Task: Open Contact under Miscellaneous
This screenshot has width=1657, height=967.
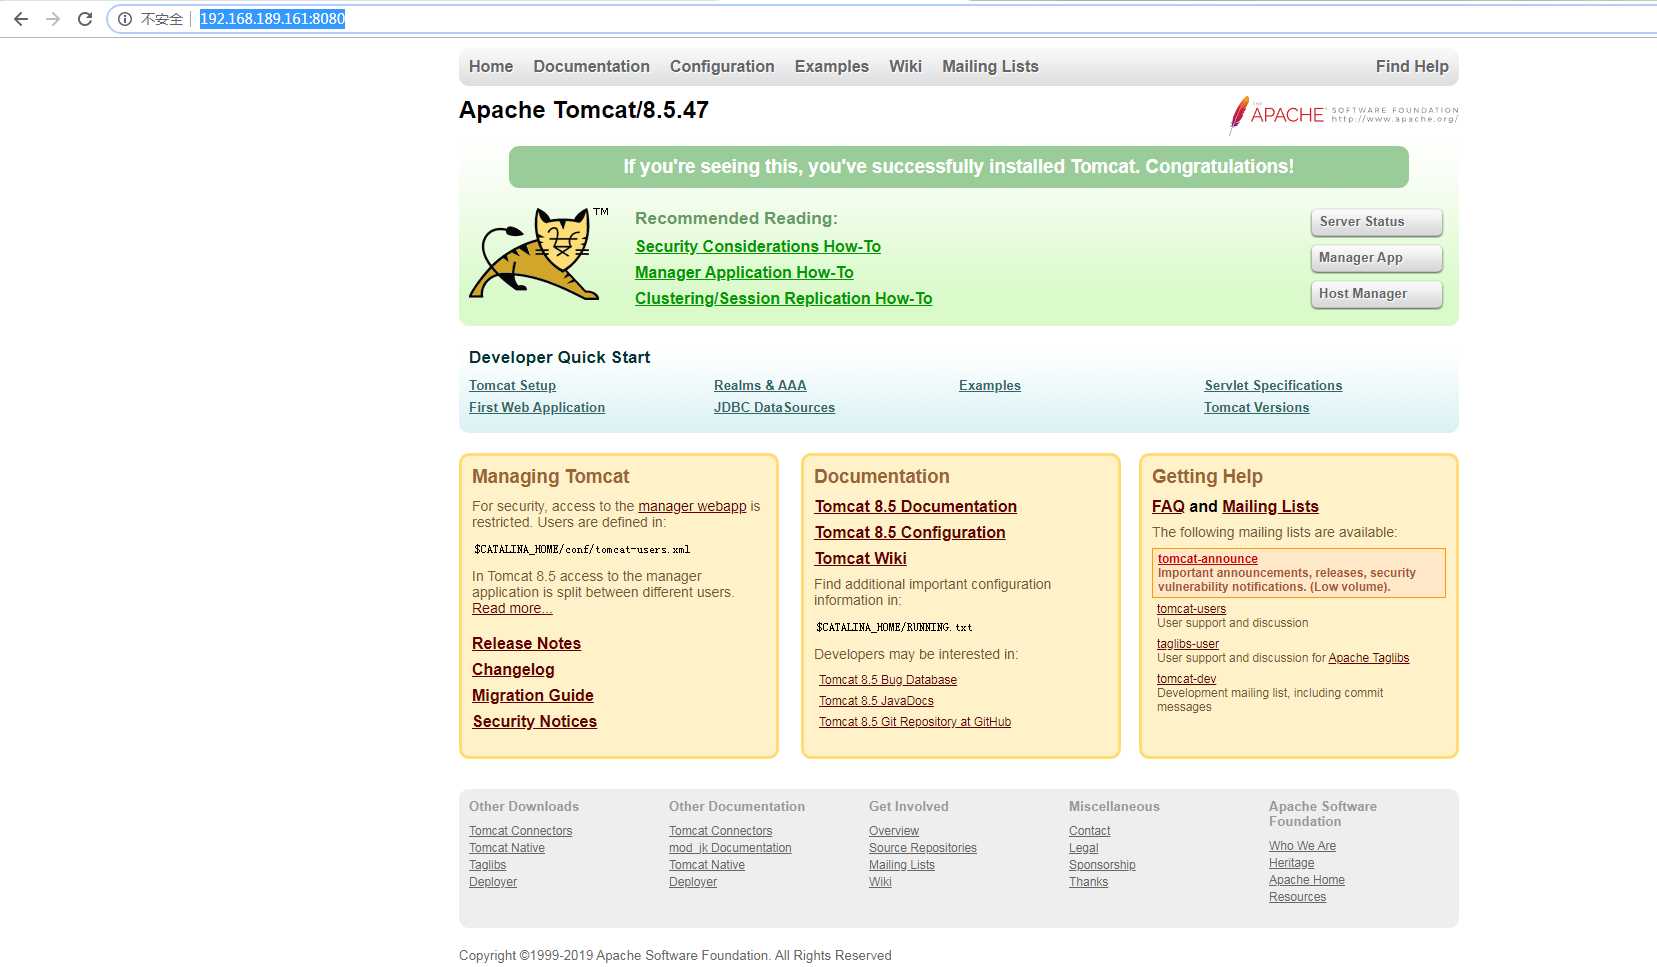Action: click(x=1089, y=831)
